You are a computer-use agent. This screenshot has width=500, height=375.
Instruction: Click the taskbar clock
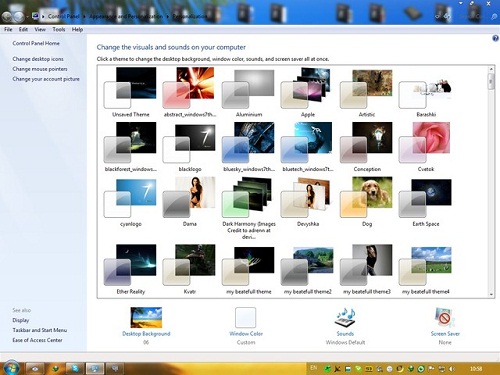point(476,368)
